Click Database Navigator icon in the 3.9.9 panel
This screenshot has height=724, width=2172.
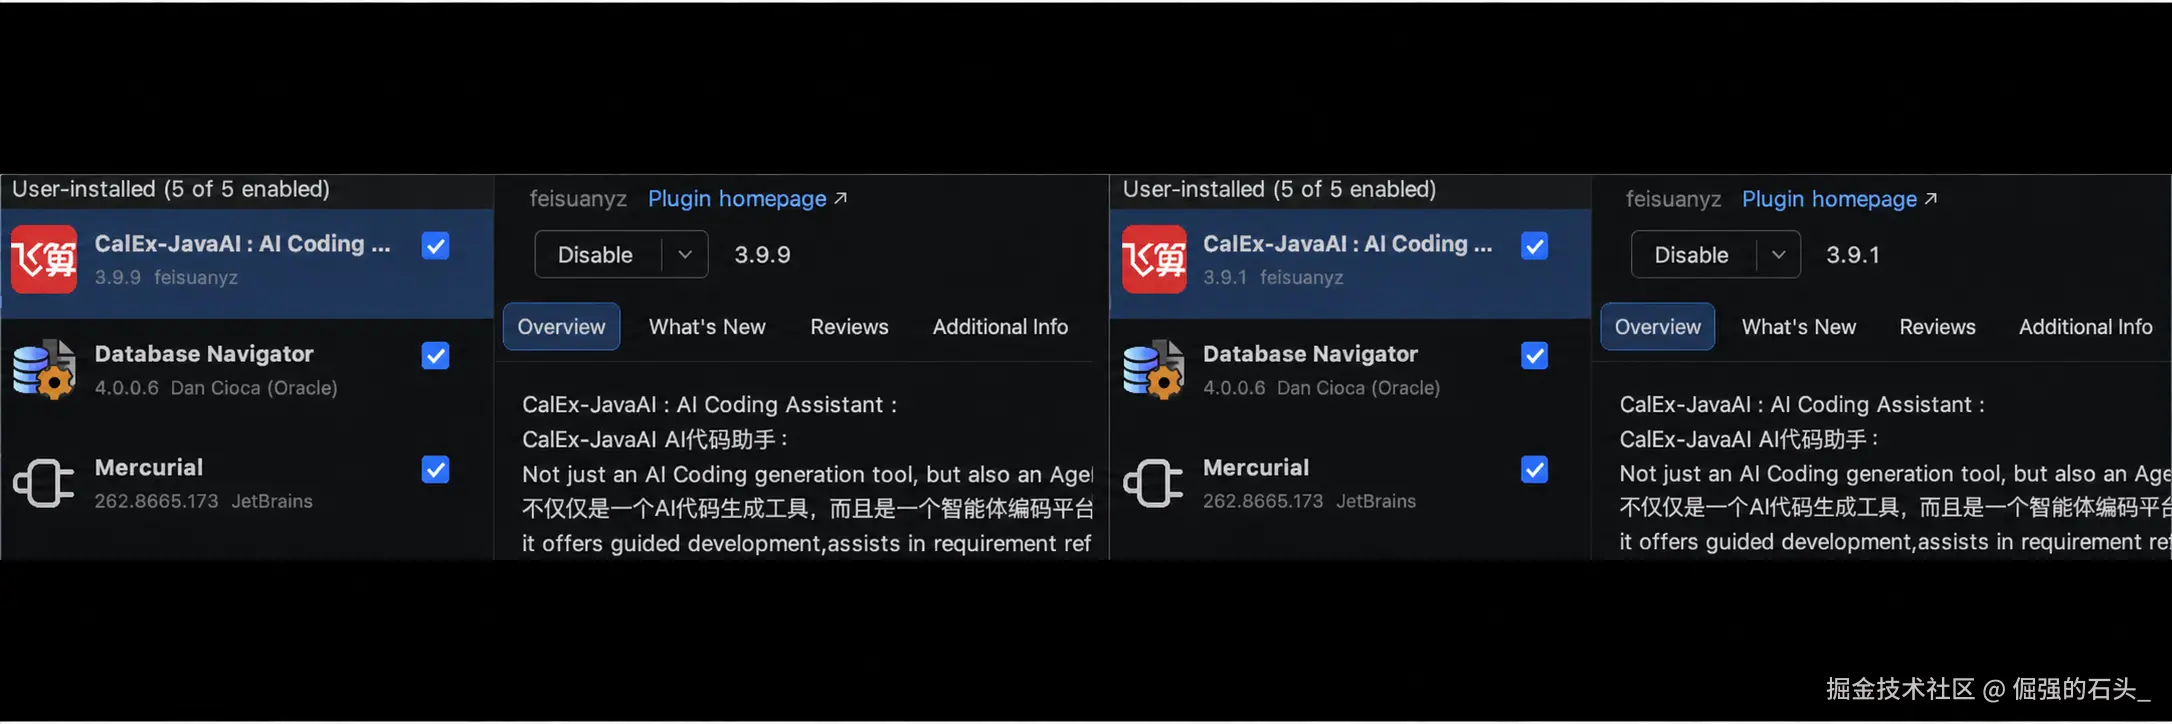44,369
